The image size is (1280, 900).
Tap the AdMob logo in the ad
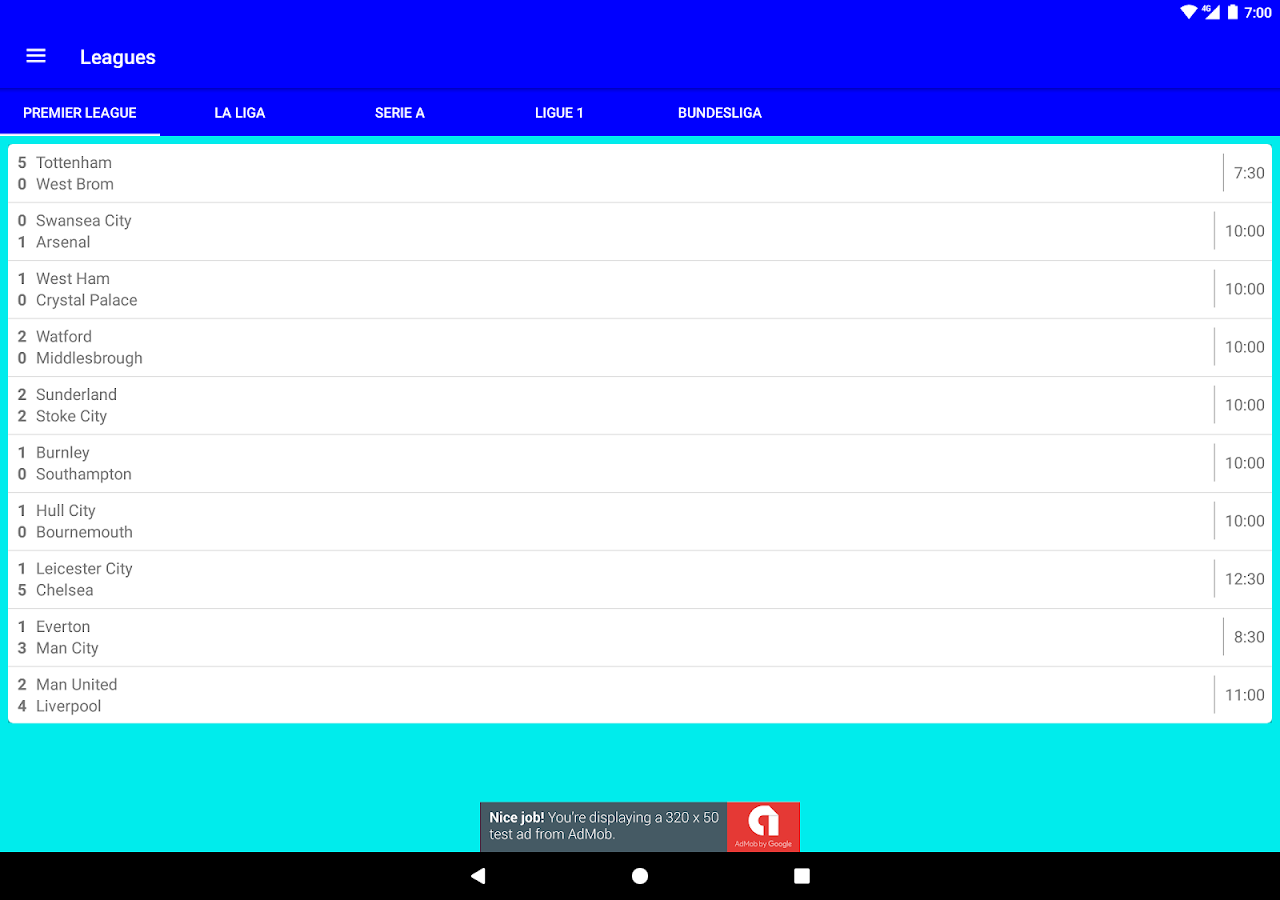(763, 827)
